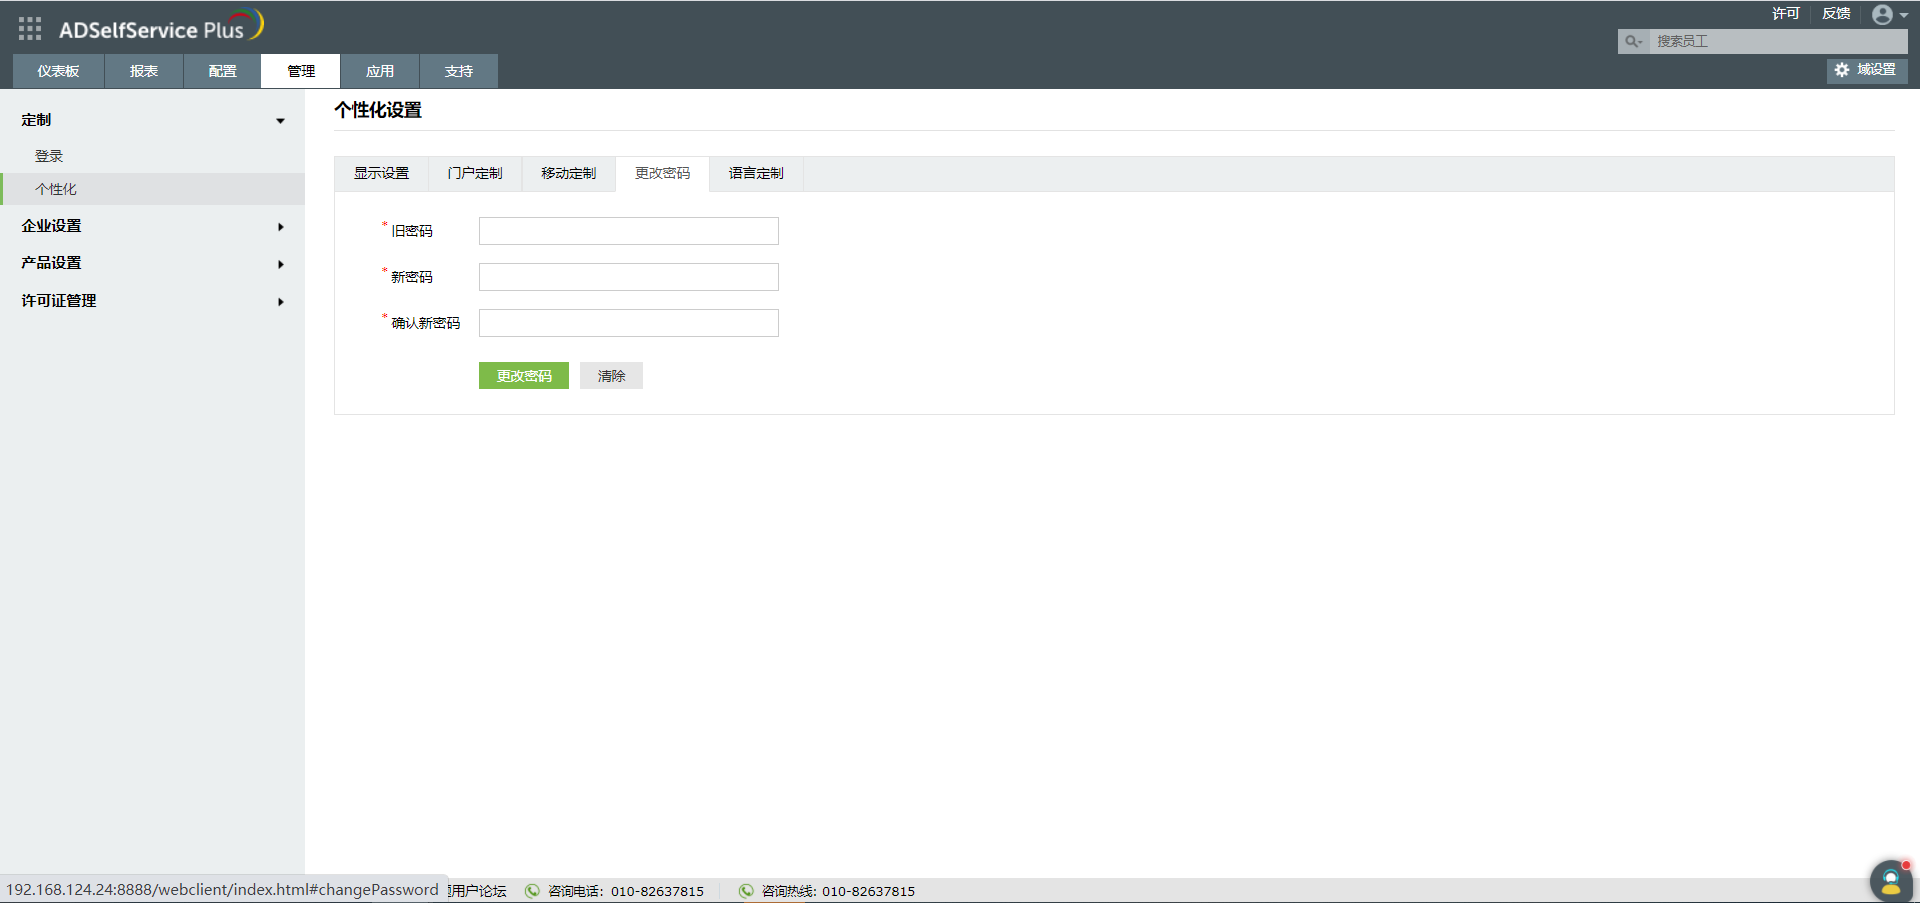Screen dimensions: 1920x903
Task: Click the phone icon beside 咨询热线
Action: 746,891
